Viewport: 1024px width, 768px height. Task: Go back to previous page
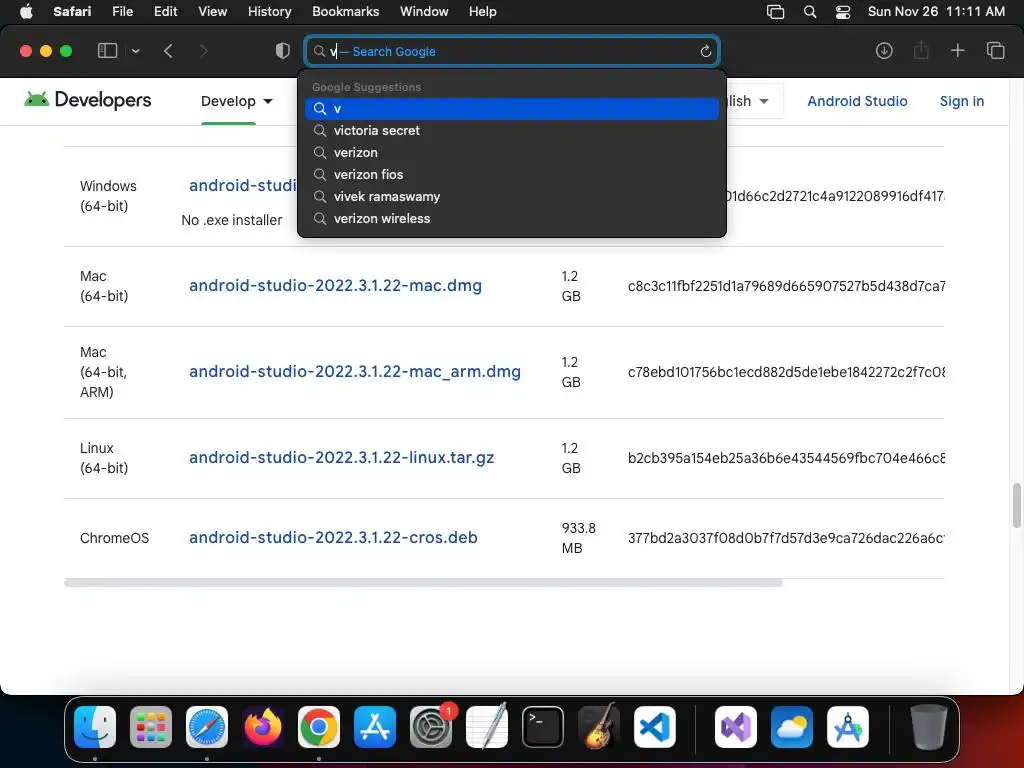click(x=168, y=51)
